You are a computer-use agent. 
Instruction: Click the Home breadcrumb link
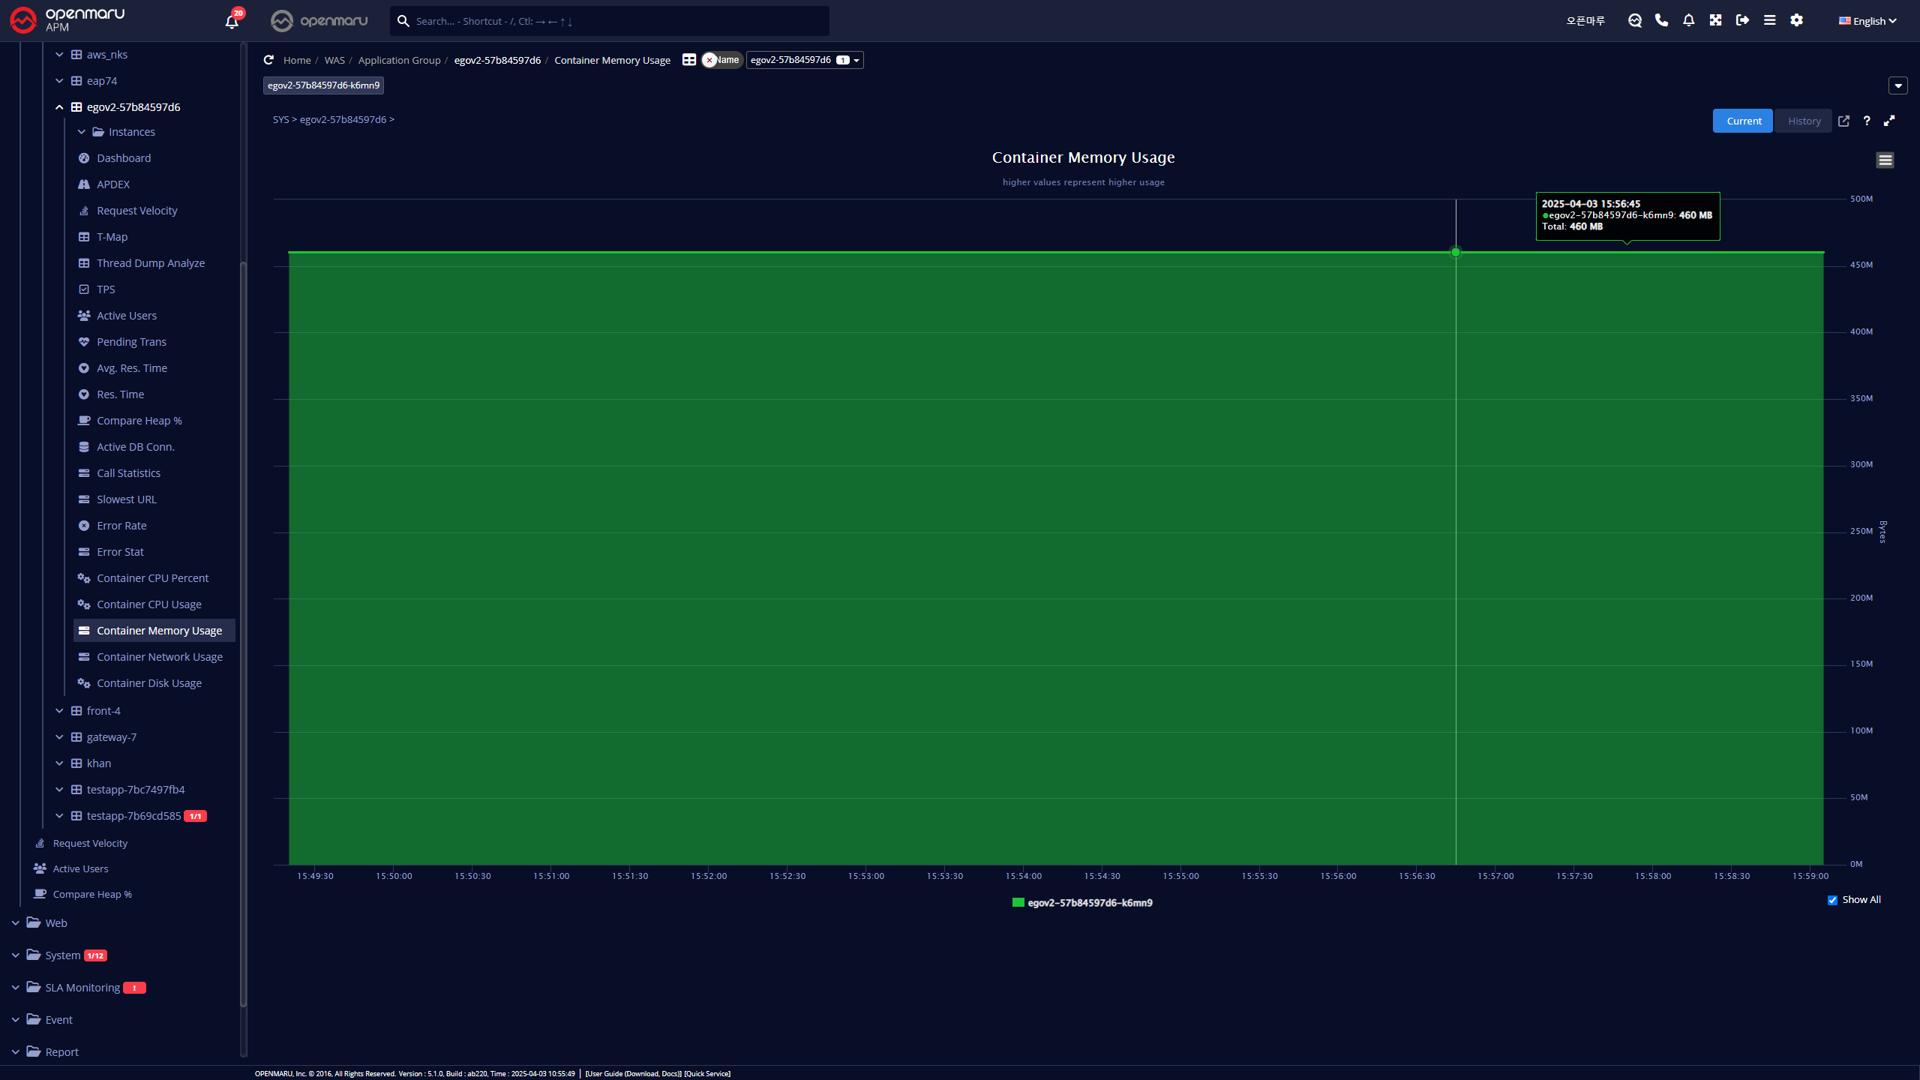(296, 60)
